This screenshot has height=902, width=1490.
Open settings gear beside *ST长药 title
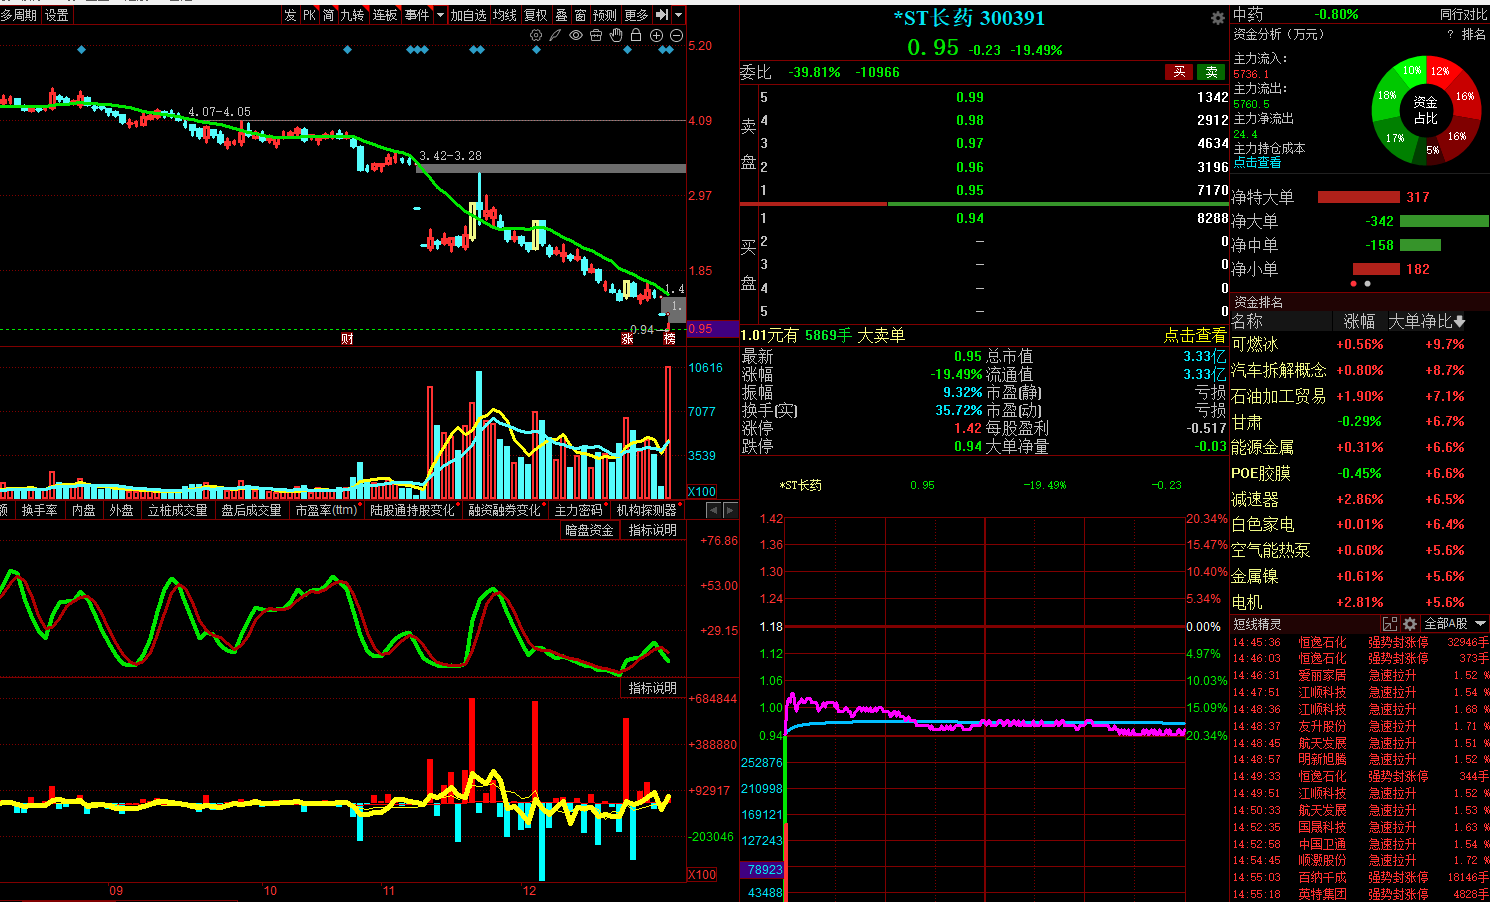point(1217,18)
